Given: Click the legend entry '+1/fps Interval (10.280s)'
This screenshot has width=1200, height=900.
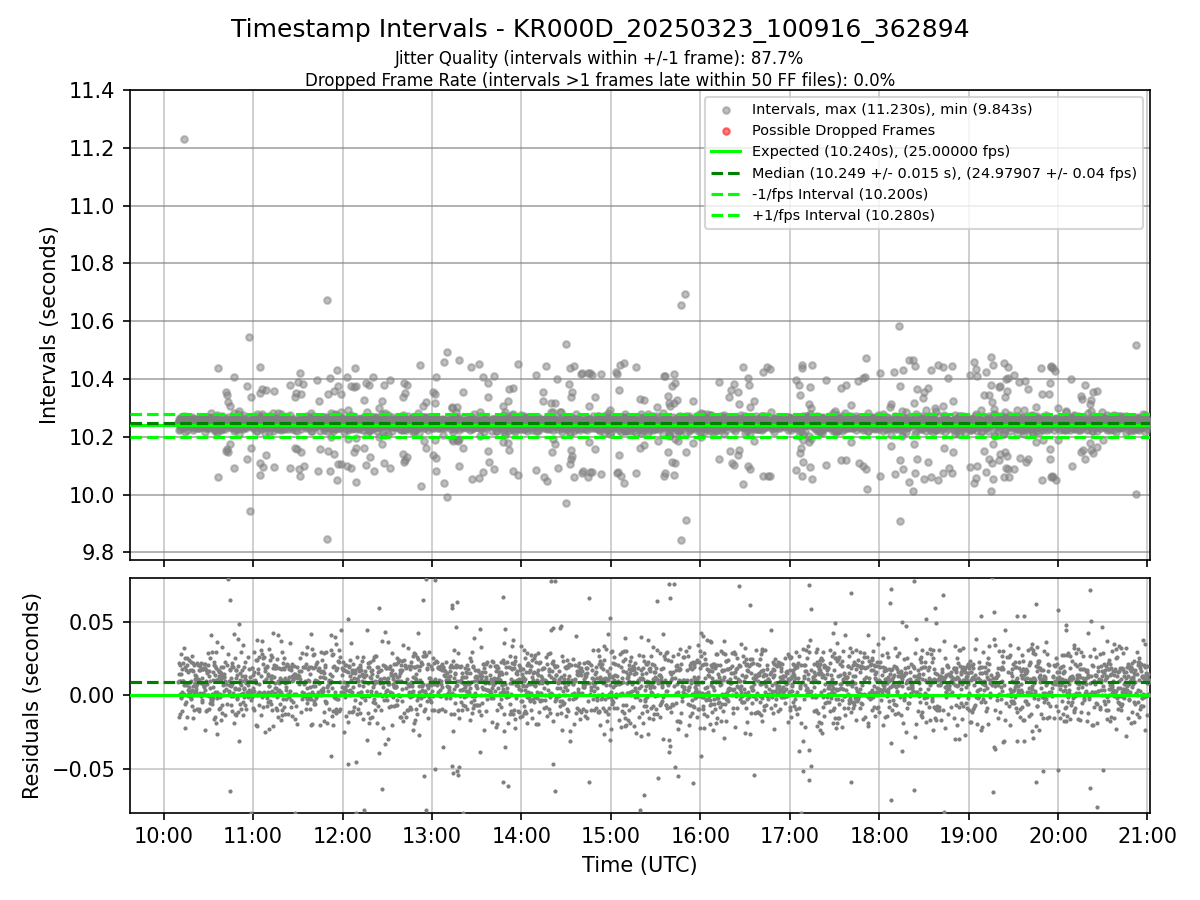Looking at the screenshot, I should (843, 214).
